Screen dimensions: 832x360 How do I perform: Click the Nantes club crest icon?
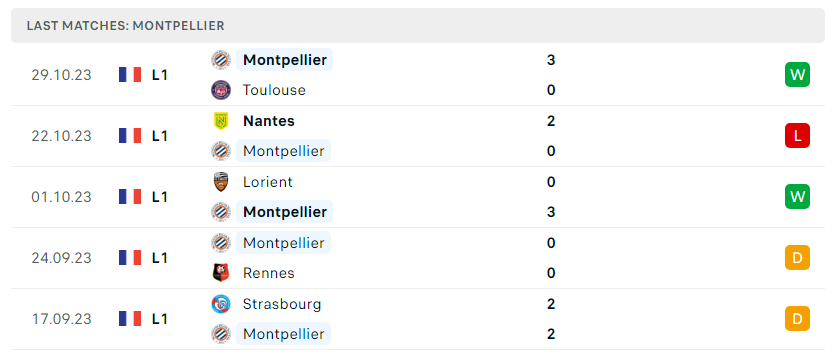pos(221,121)
